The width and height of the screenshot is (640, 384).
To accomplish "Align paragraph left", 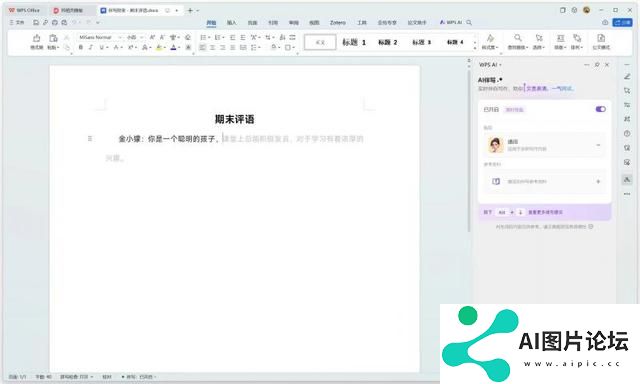I will tap(203, 48).
